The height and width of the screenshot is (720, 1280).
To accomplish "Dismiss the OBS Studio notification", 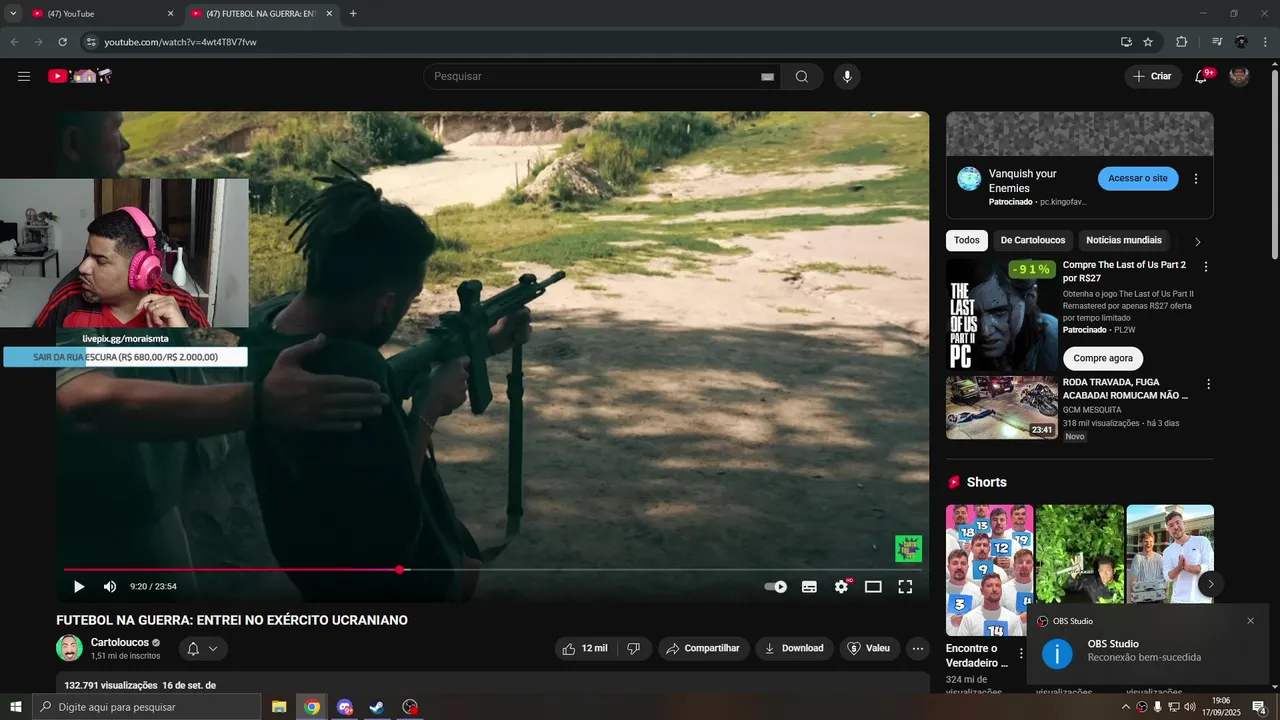I will (1250, 621).
